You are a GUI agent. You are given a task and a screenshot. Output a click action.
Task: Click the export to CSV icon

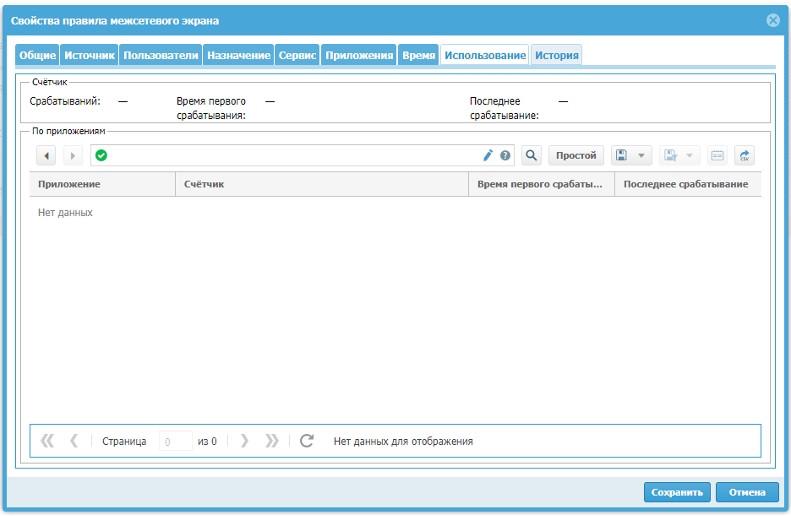[x=744, y=156]
